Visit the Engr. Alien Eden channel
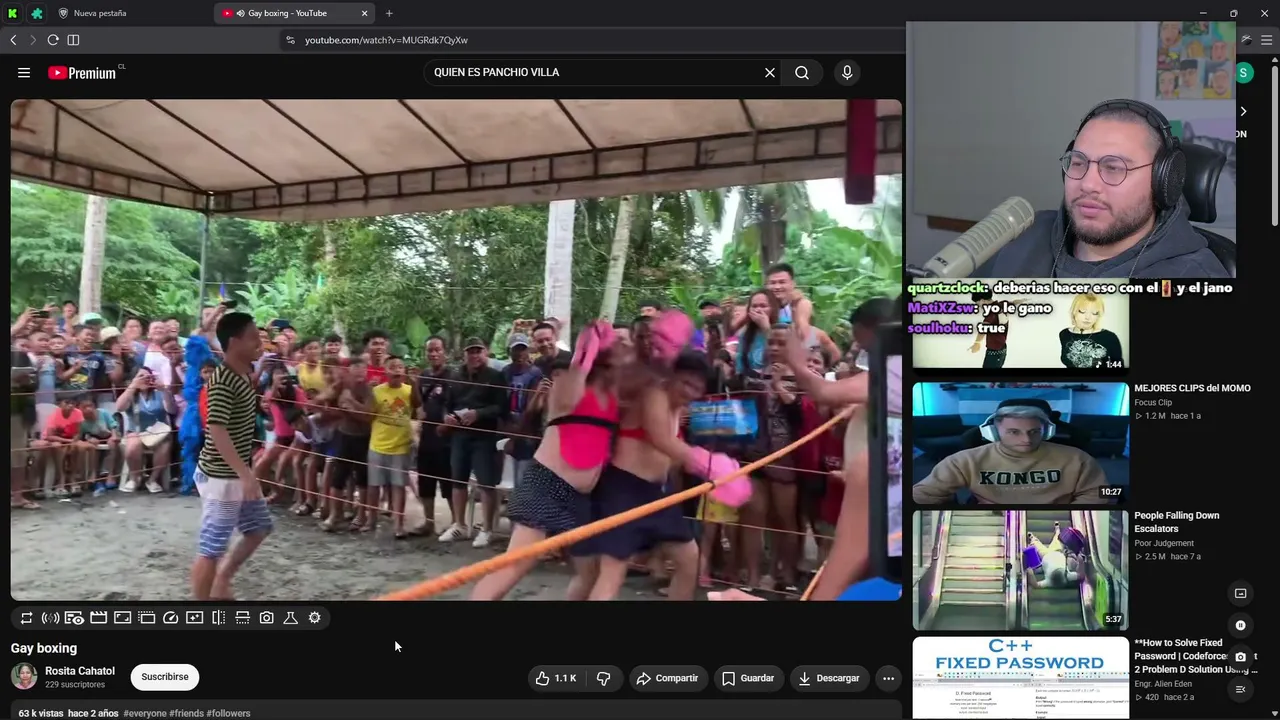 1163,684
